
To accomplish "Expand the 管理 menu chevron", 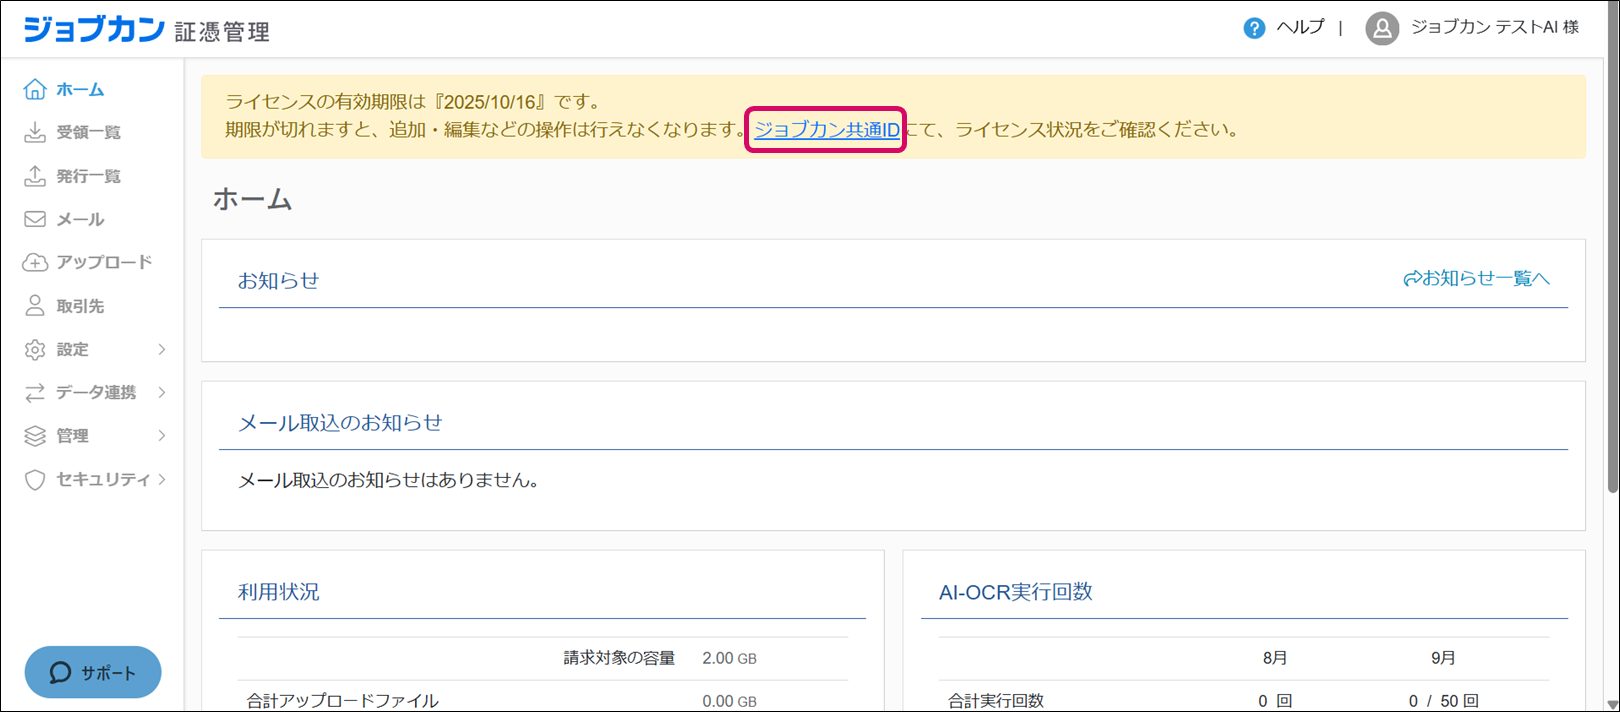I will point(162,436).
